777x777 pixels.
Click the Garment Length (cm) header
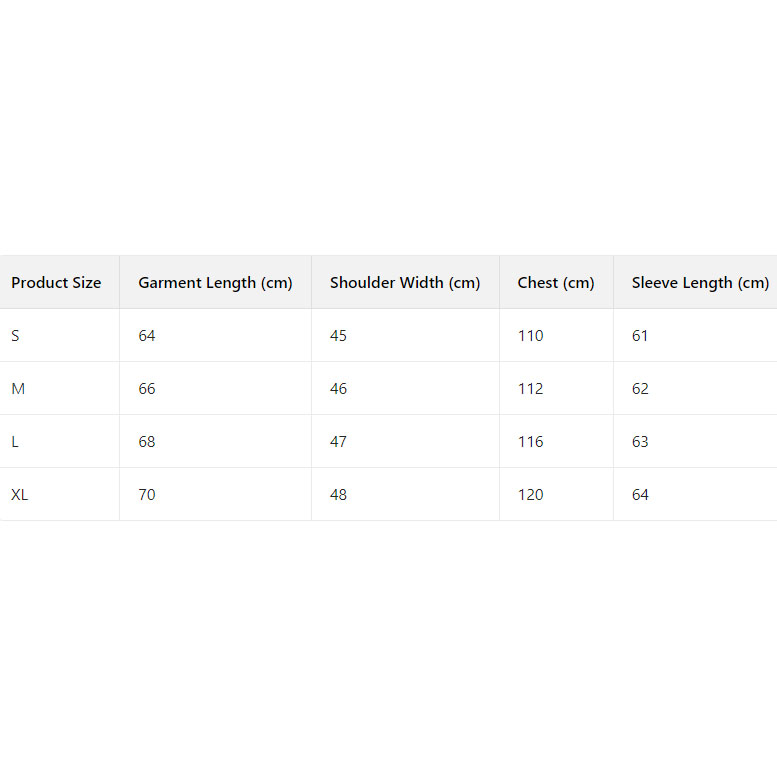click(215, 283)
